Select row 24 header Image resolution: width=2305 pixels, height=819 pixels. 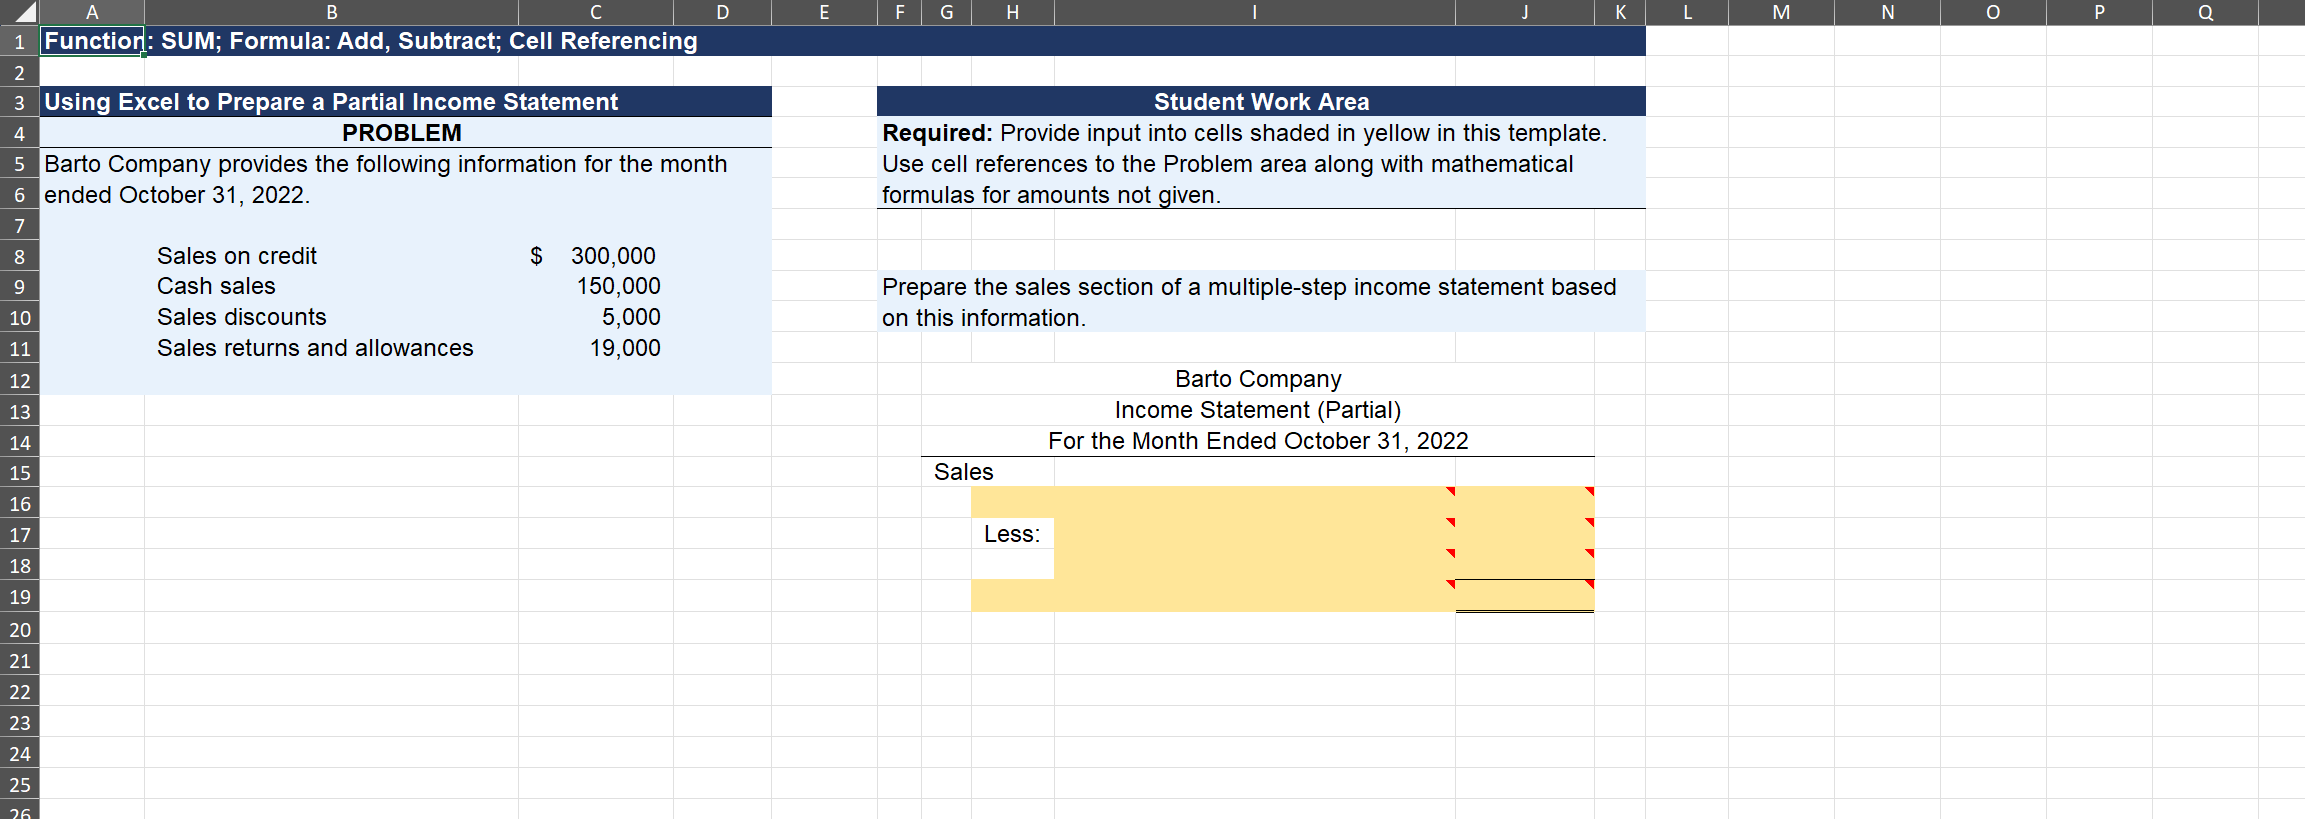point(19,753)
